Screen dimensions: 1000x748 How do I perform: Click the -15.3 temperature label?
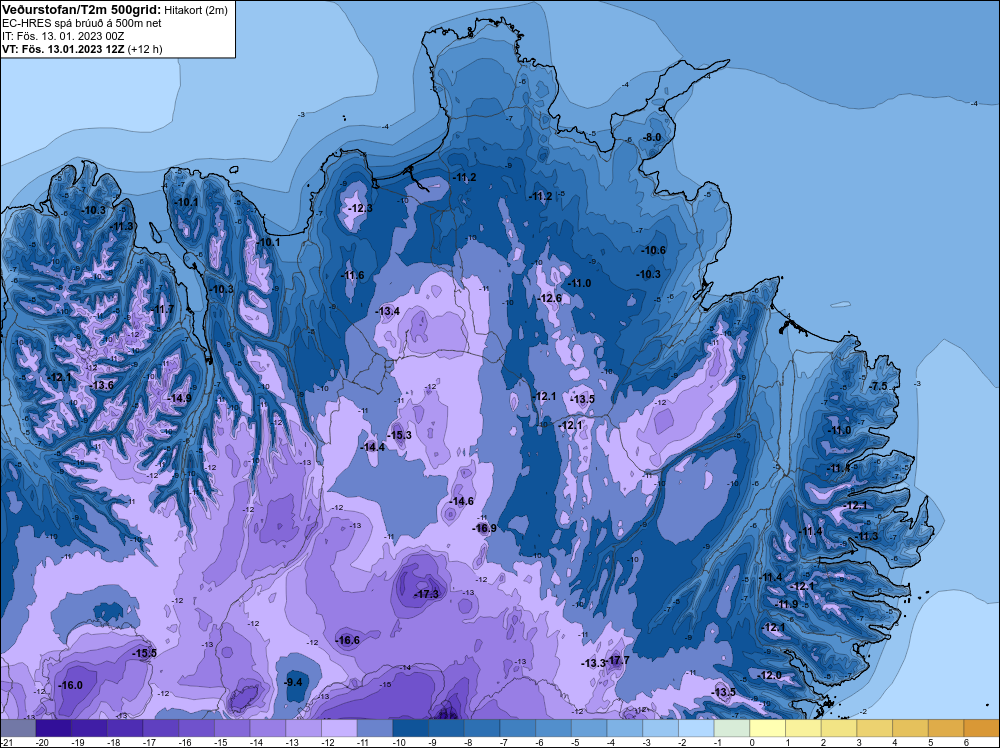point(400,436)
